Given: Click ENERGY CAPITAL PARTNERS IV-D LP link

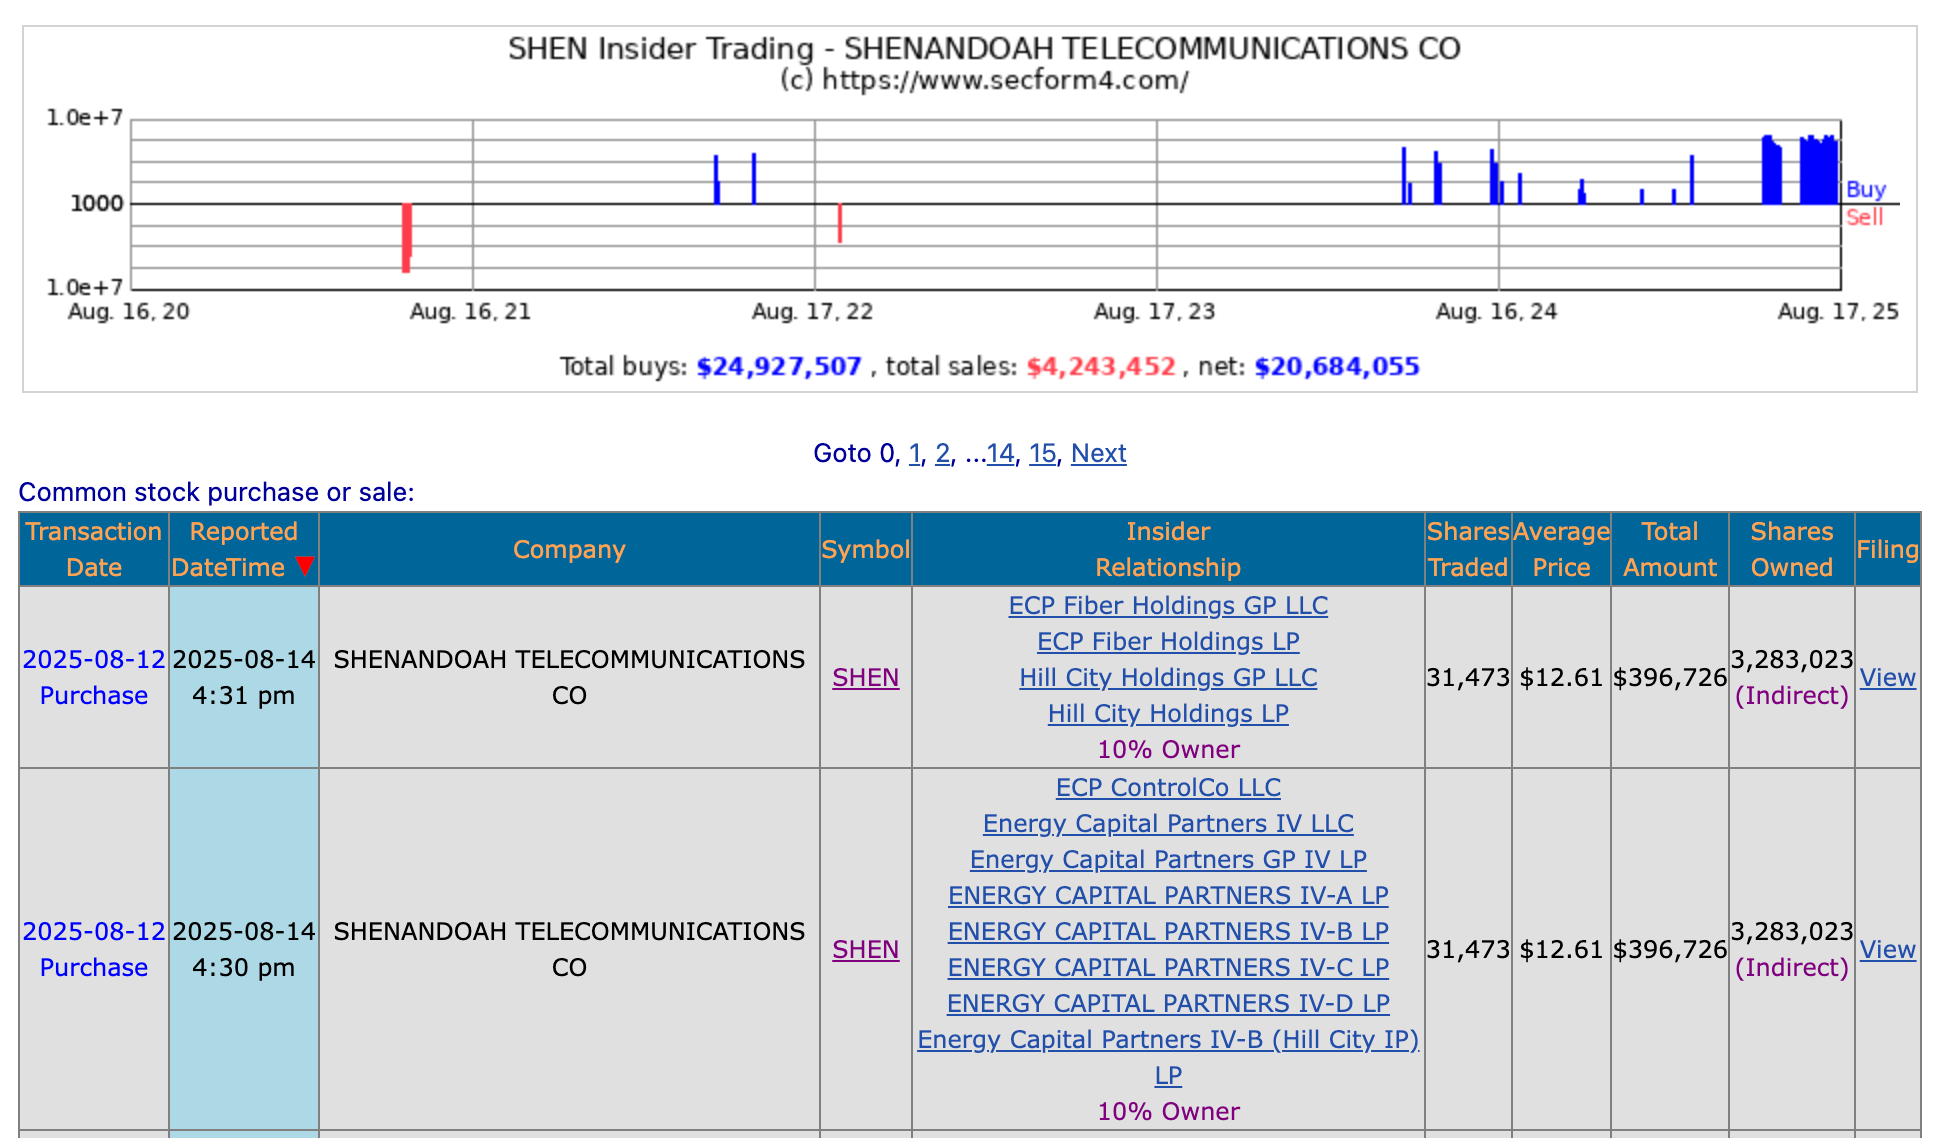Looking at the screenshot, I should (1167, 1004).
